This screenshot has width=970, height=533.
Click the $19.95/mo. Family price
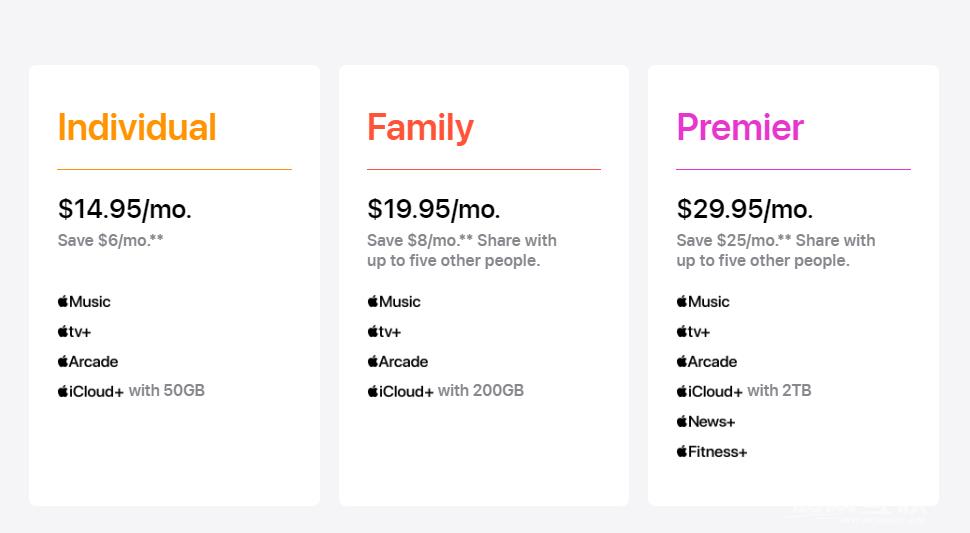(x=434, y=209)
